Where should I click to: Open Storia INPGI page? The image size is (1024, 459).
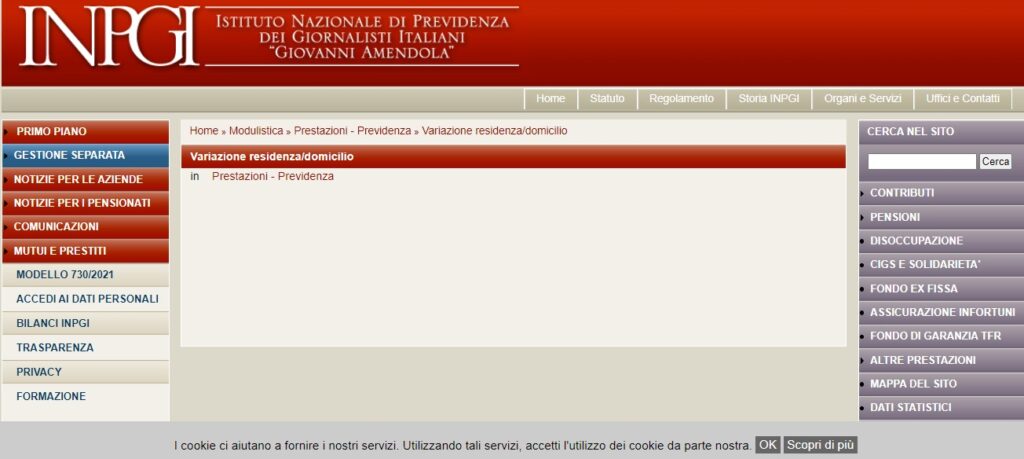pyautogui.click(x=768, y=99)
